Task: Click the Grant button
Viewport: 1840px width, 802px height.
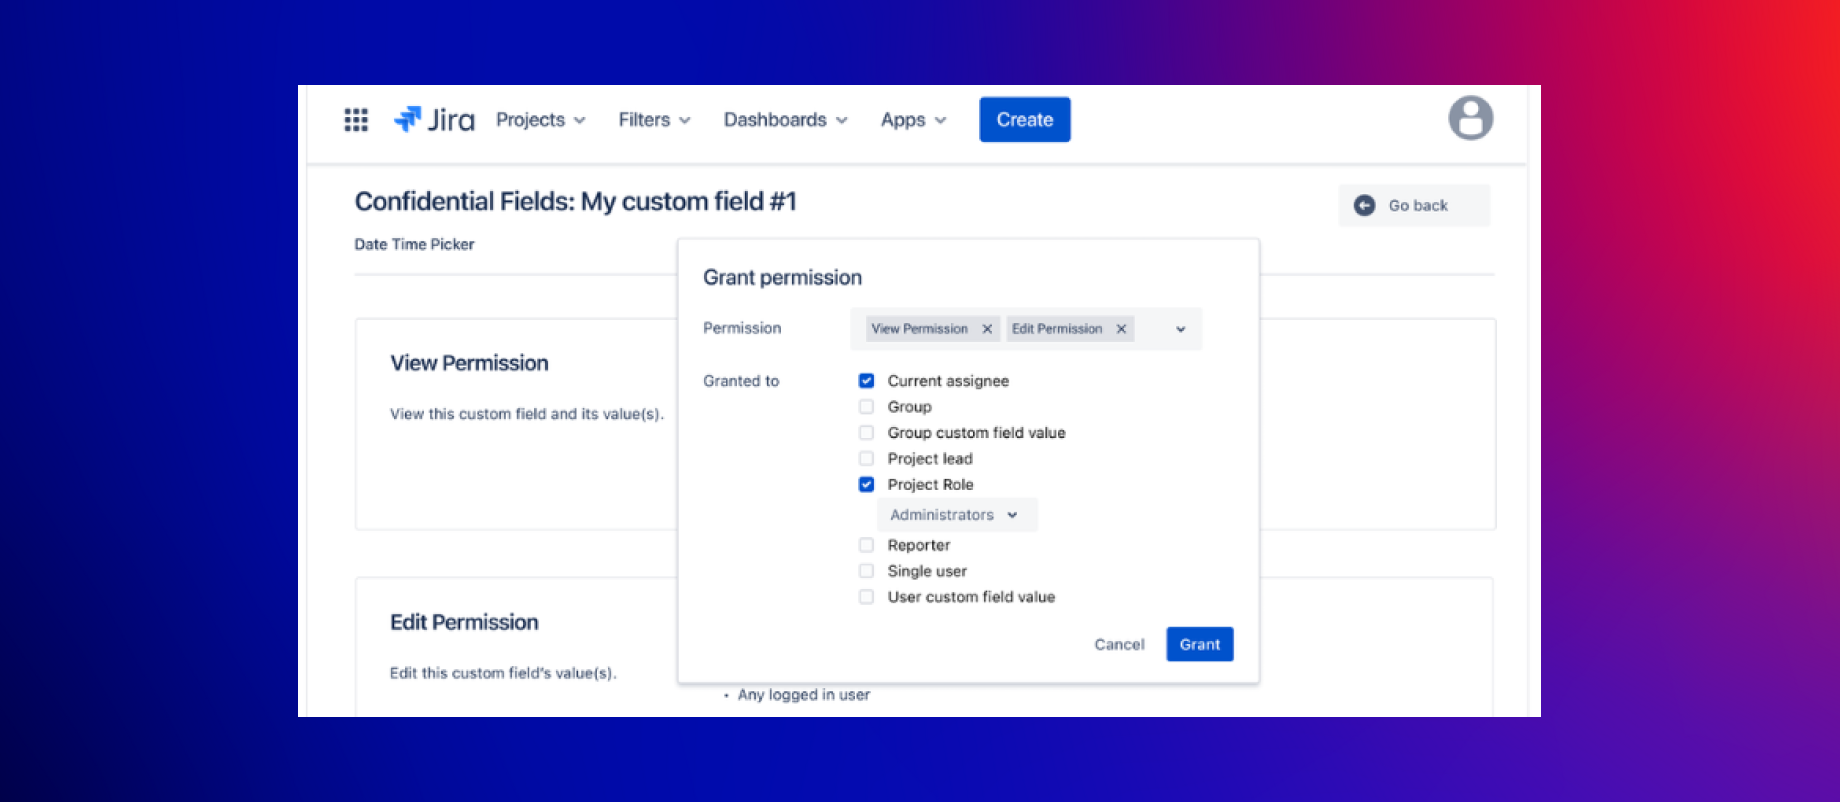Action: point(1200,645)
